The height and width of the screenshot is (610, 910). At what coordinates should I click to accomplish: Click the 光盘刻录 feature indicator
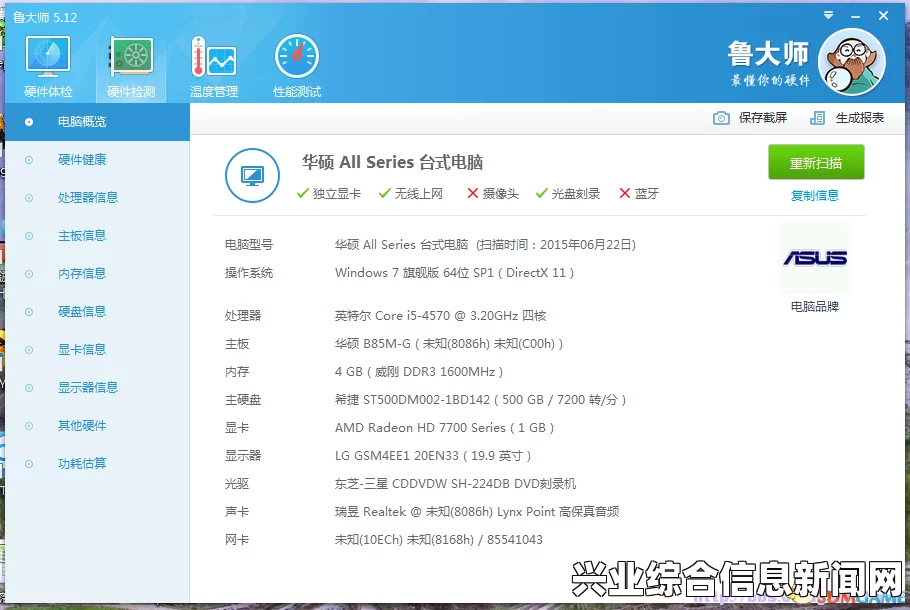(x=568, y=194)
